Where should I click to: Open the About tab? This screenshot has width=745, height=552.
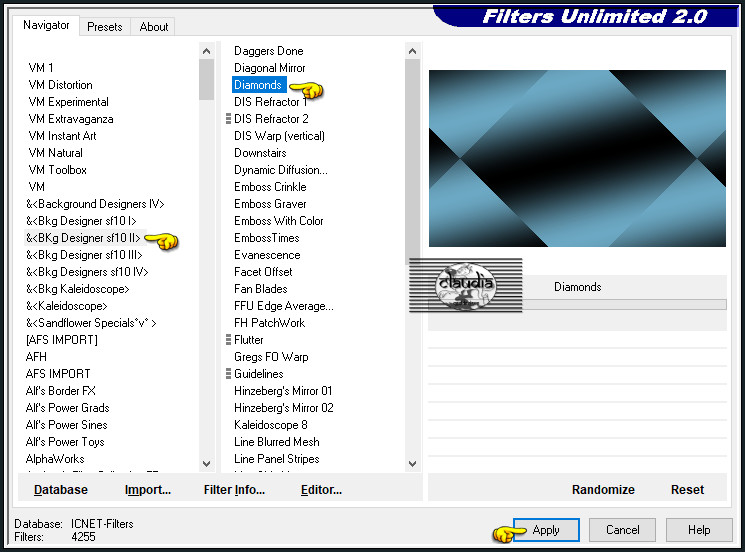coord(153,27)
